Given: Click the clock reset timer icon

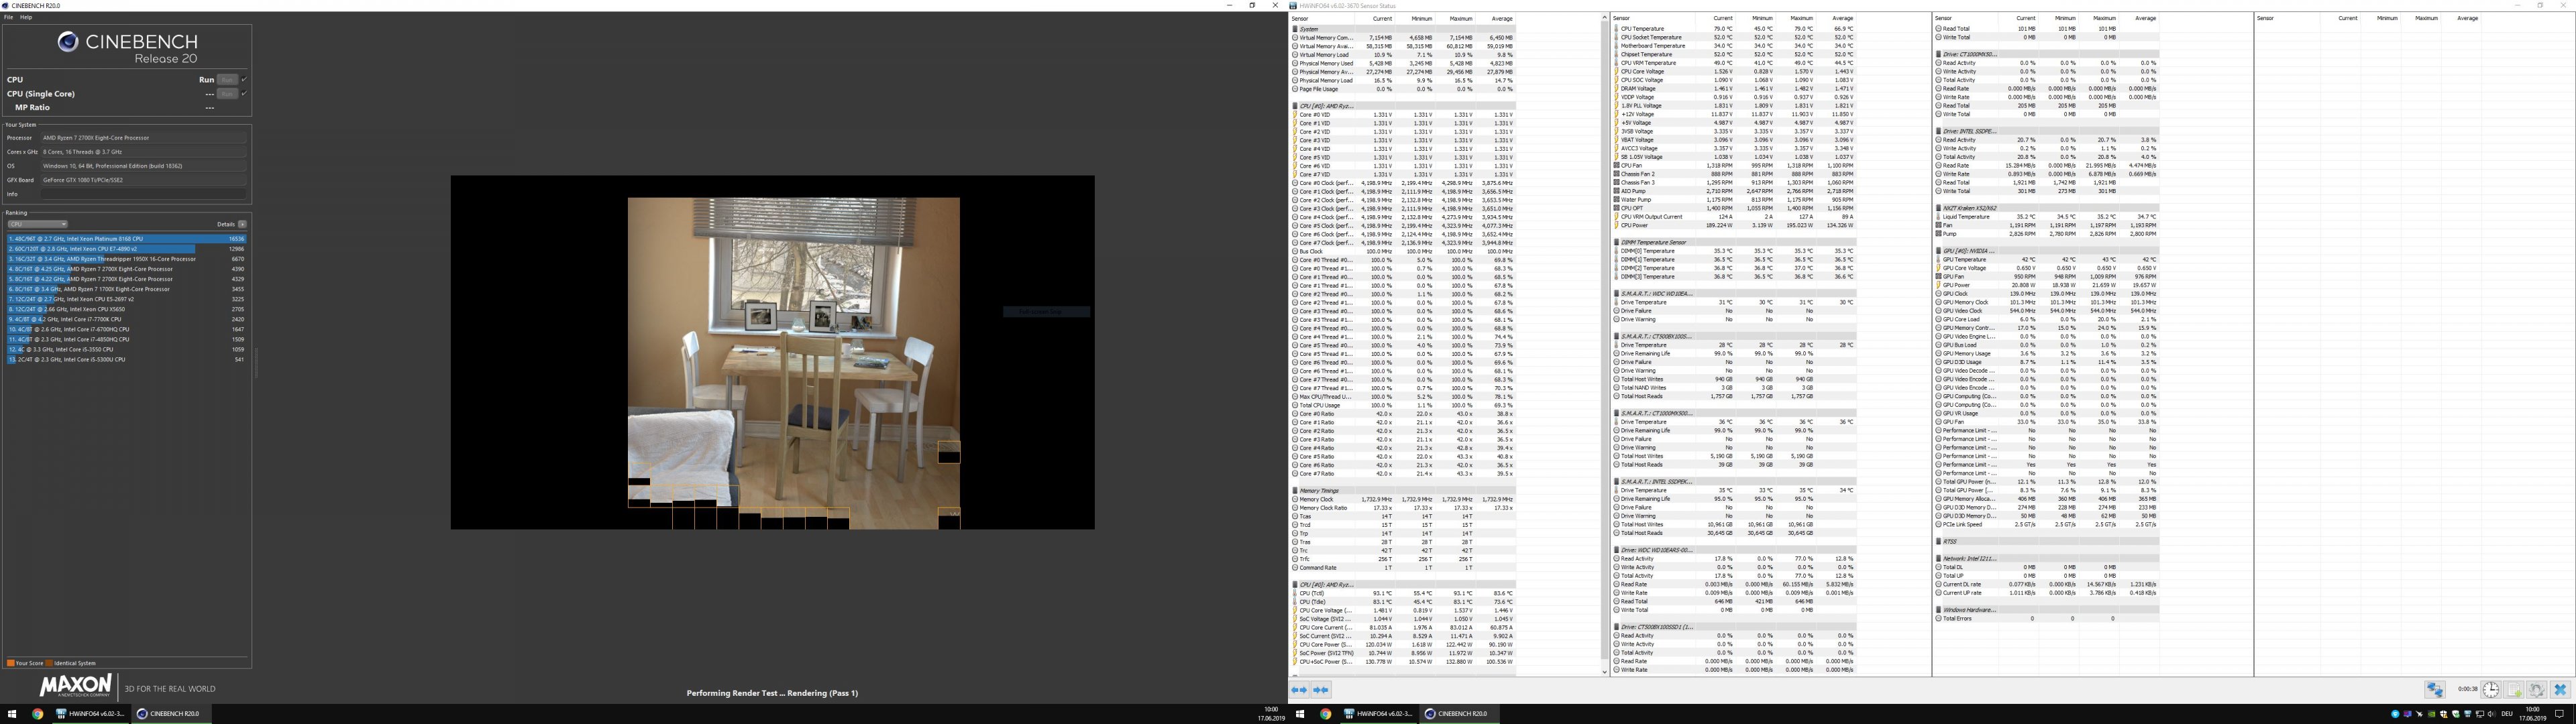Looking at the screenshot, I should point(2491,690).
